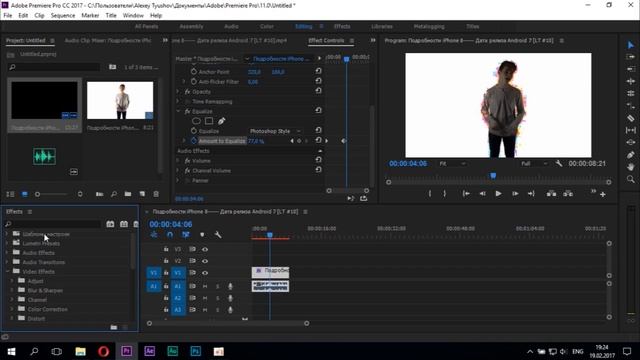
Task: Click the Project panel search field
Action: (55, 67)
